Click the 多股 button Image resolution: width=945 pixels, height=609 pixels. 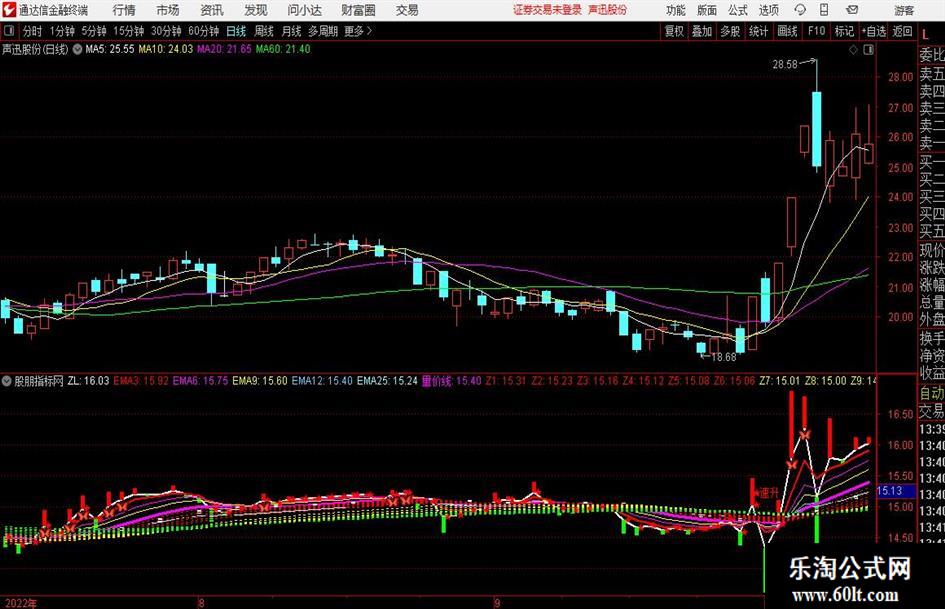pos(730,31)
